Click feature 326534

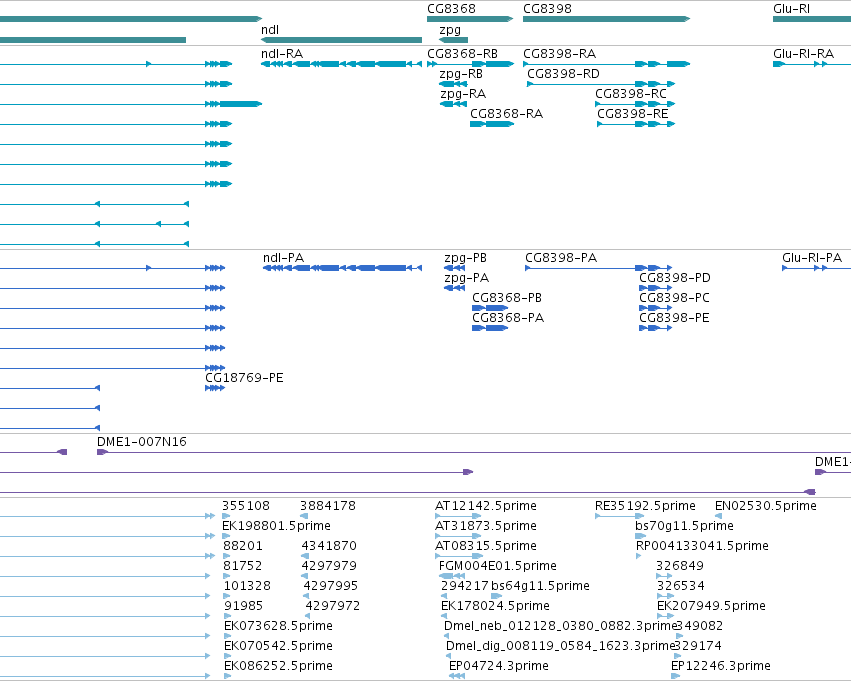(x=681, y=586)
